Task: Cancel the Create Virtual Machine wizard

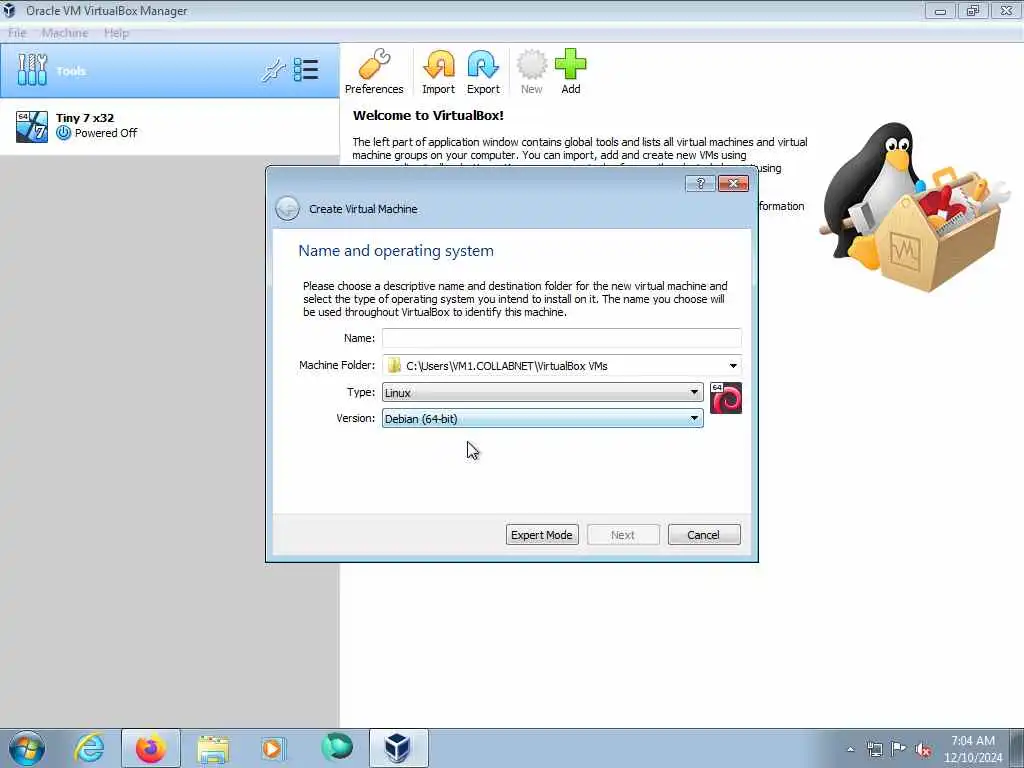Action: pyautogui.click(x=704, y=535)
